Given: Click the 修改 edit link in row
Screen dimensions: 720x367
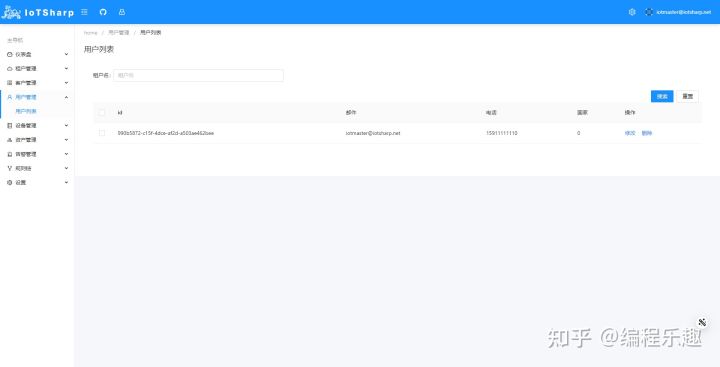Looking at the screenshot, I should (x=630, y=133).
